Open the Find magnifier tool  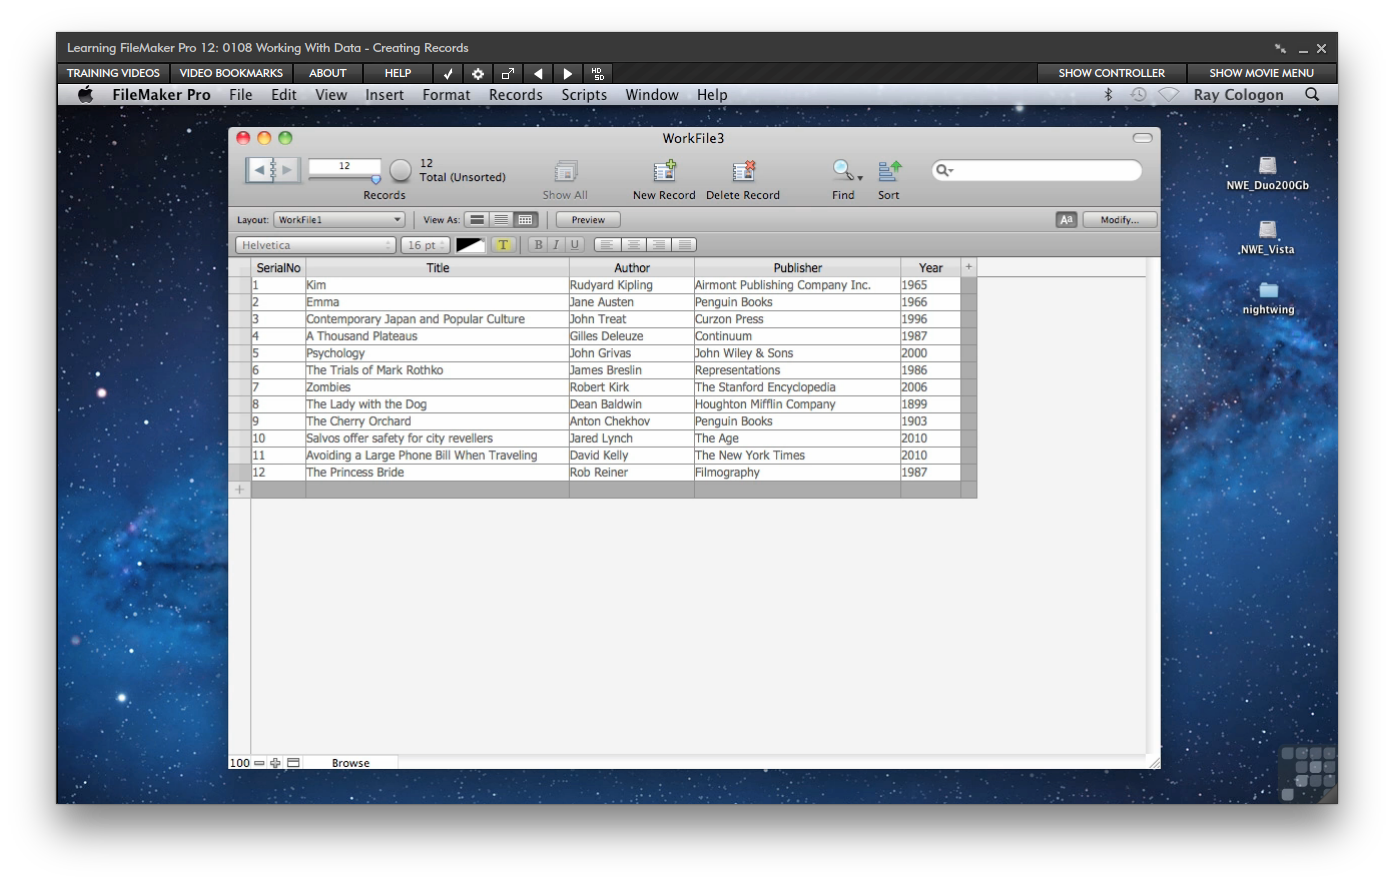tap(843, 171)
